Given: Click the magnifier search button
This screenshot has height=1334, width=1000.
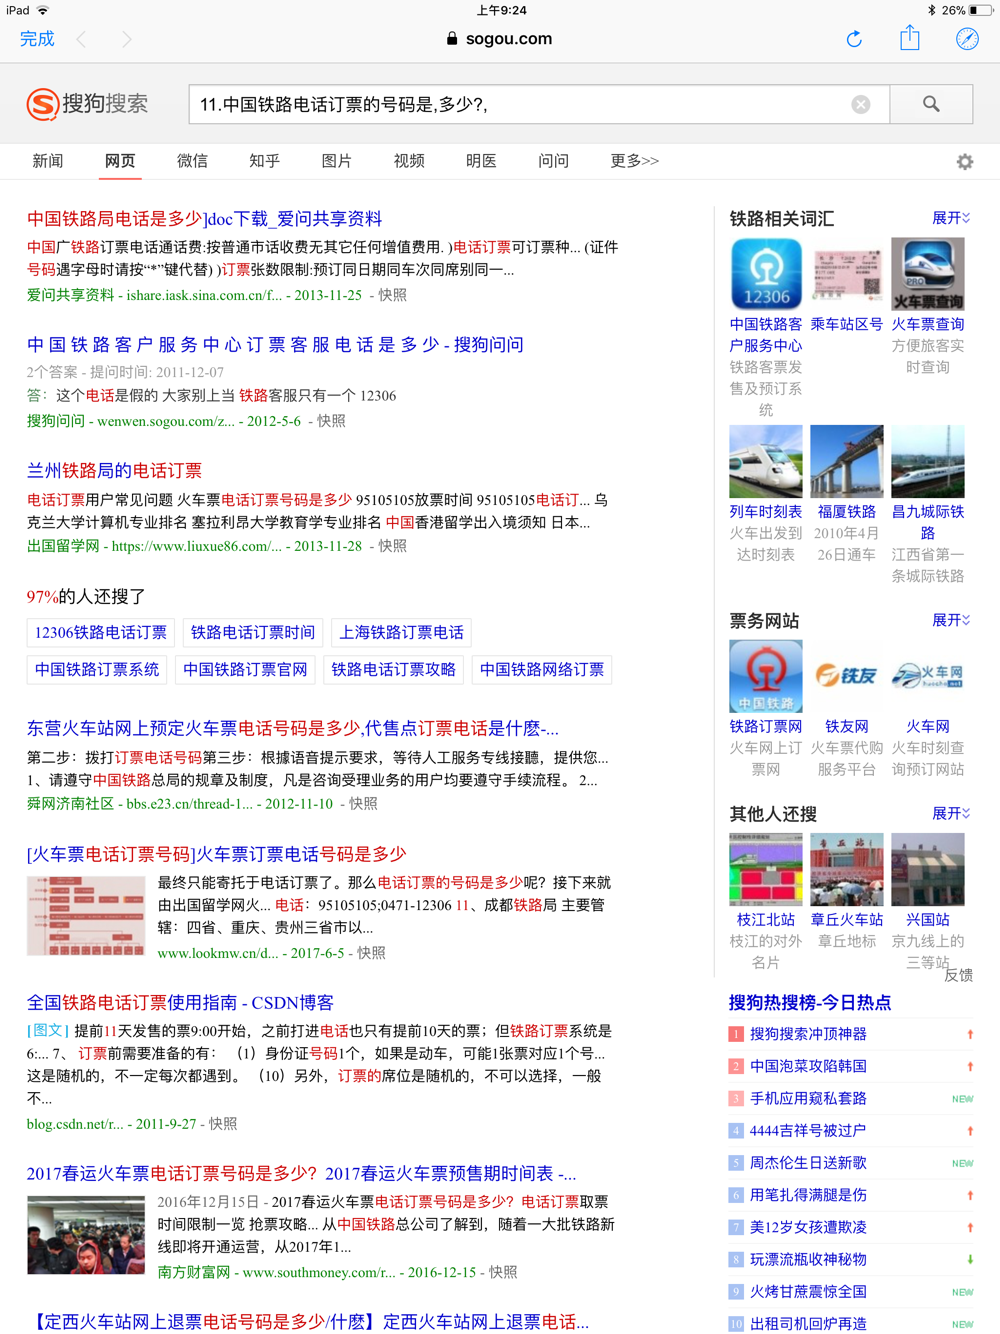Looking at the screenshot, I should [931, 104].
